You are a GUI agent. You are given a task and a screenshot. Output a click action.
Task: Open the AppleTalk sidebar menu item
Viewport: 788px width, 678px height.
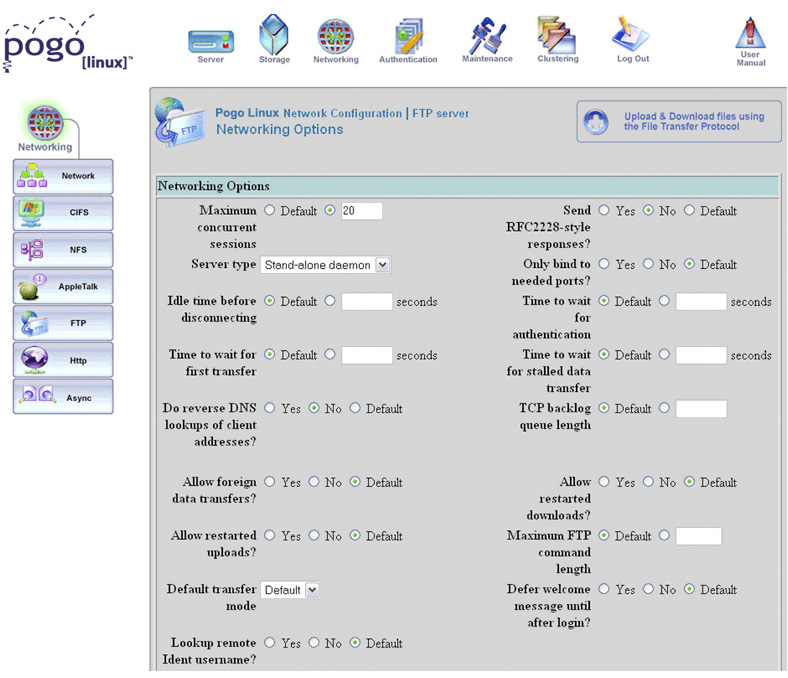63,286
